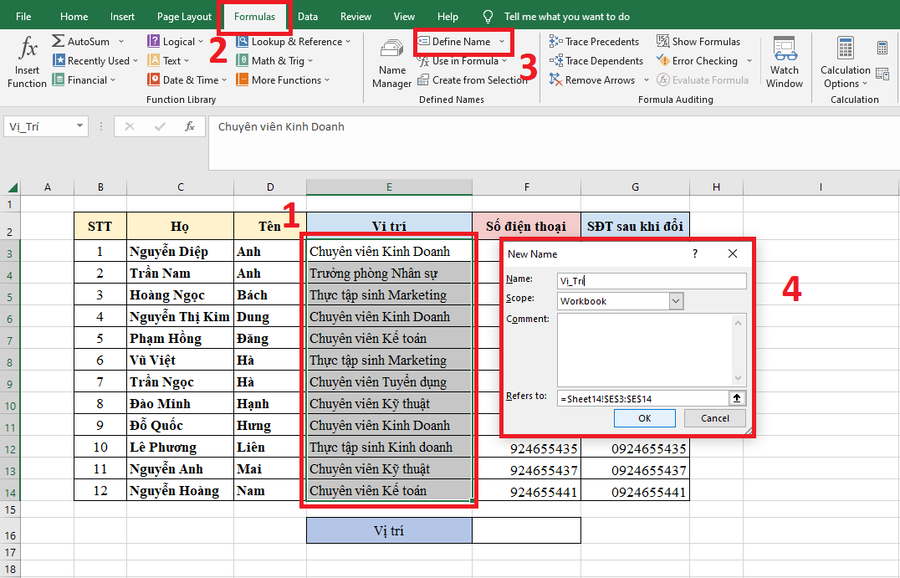Expand the AutoSum dropdown arrow
The image size is (900, 578).
121,41
